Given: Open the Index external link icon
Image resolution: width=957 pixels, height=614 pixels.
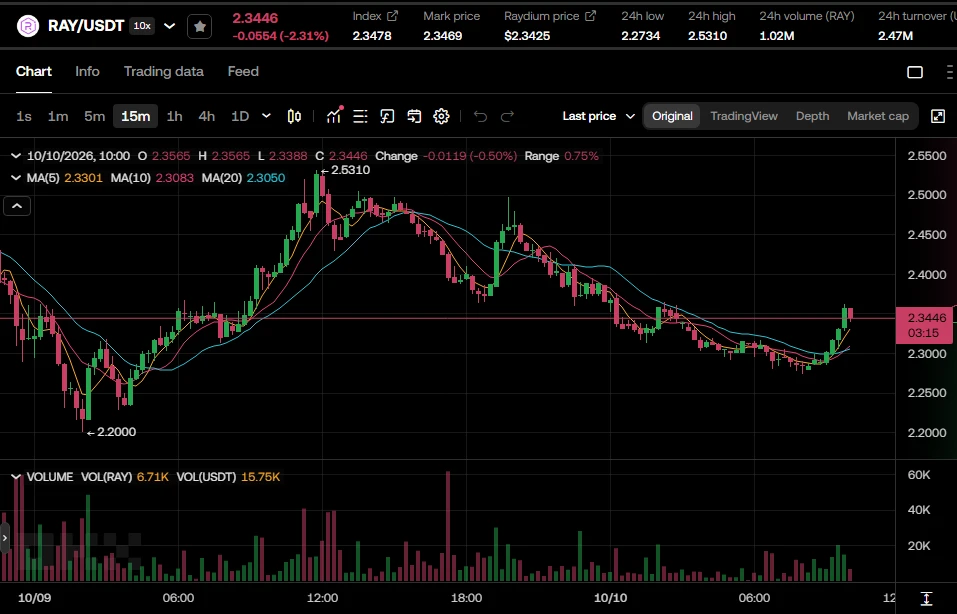Looking at the screenshot, I should [x=392, y=16].
